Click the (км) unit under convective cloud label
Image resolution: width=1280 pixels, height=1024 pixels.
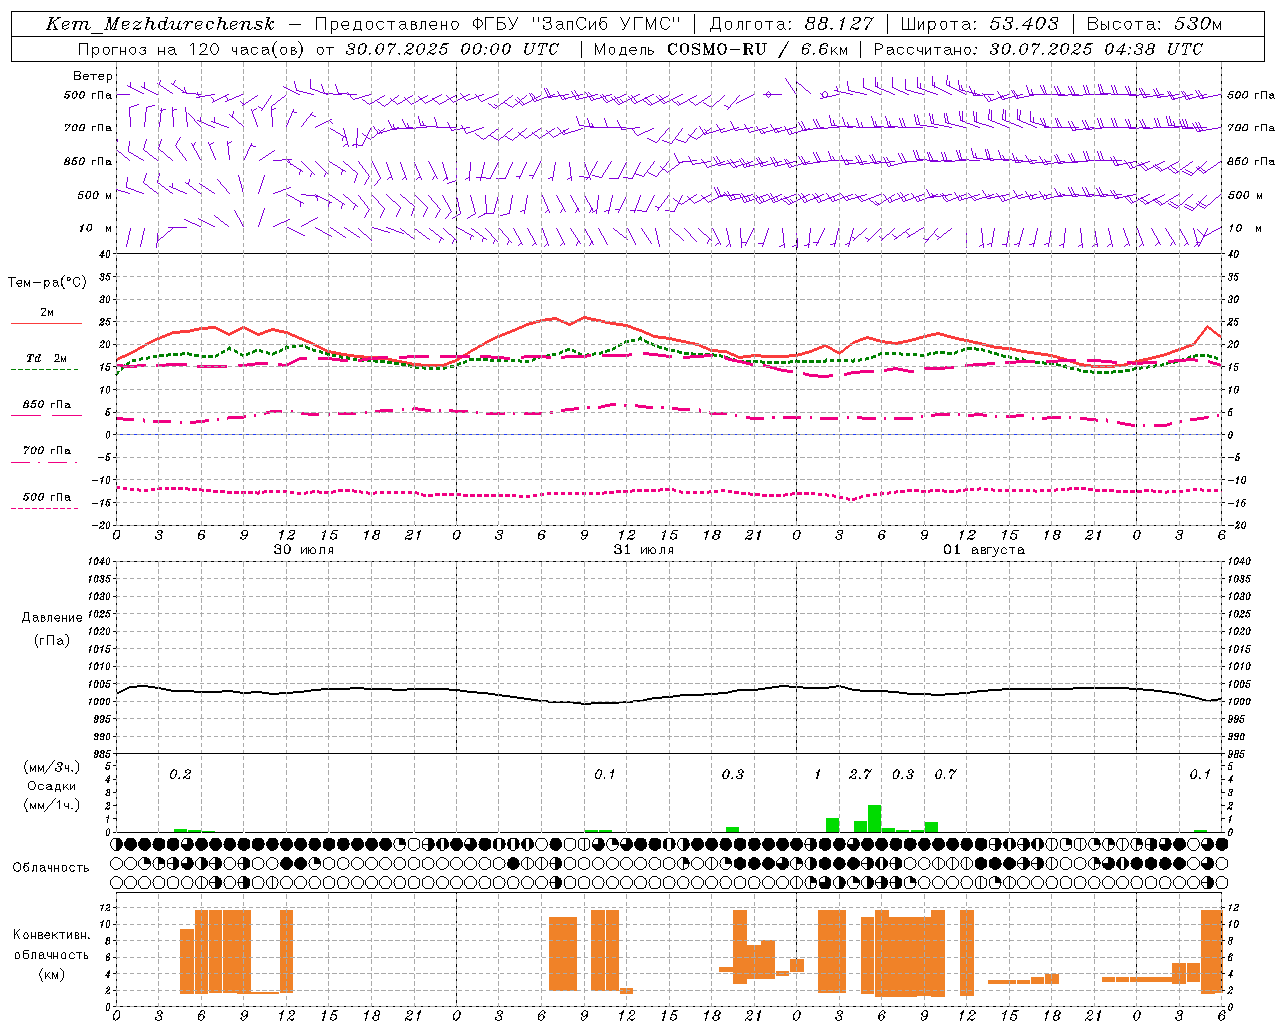(52, 973)
